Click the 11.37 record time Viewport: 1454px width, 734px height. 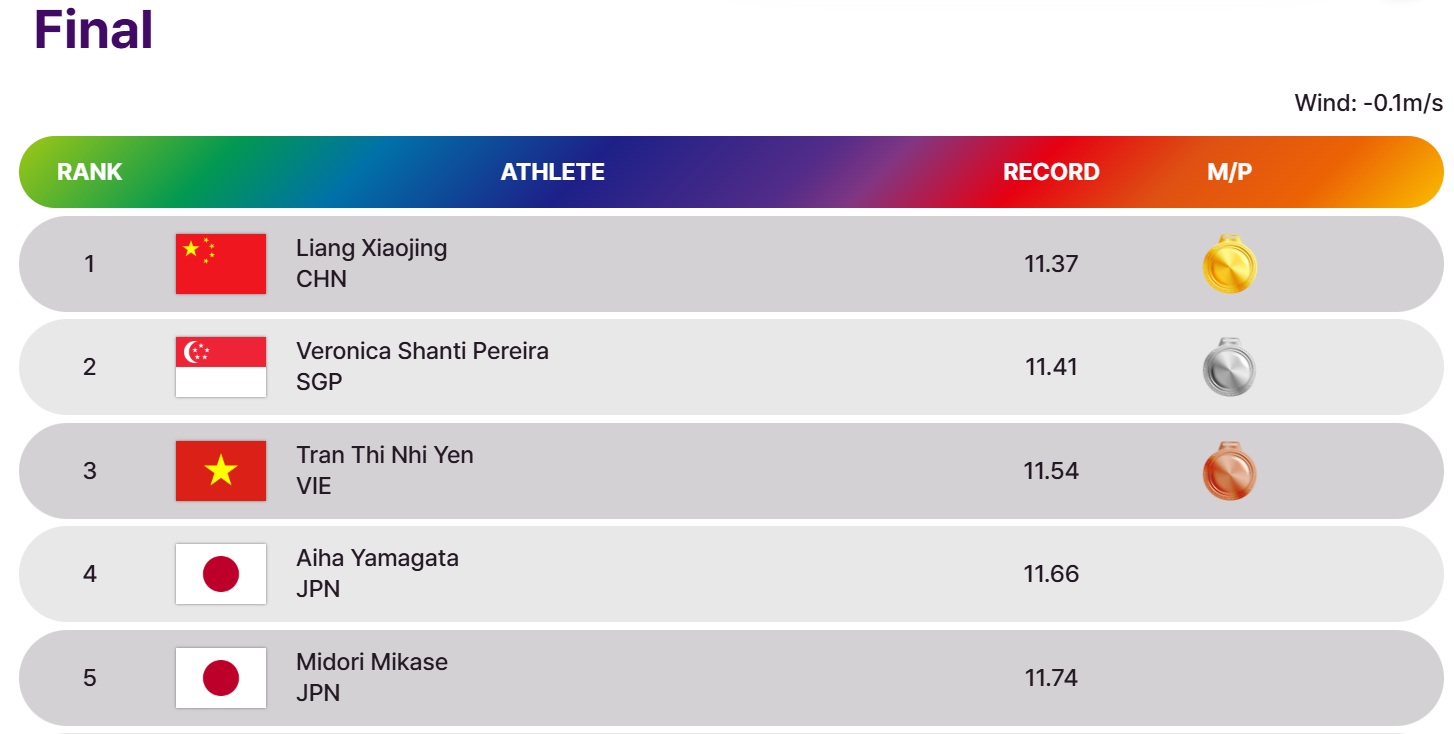[1051, 264]
